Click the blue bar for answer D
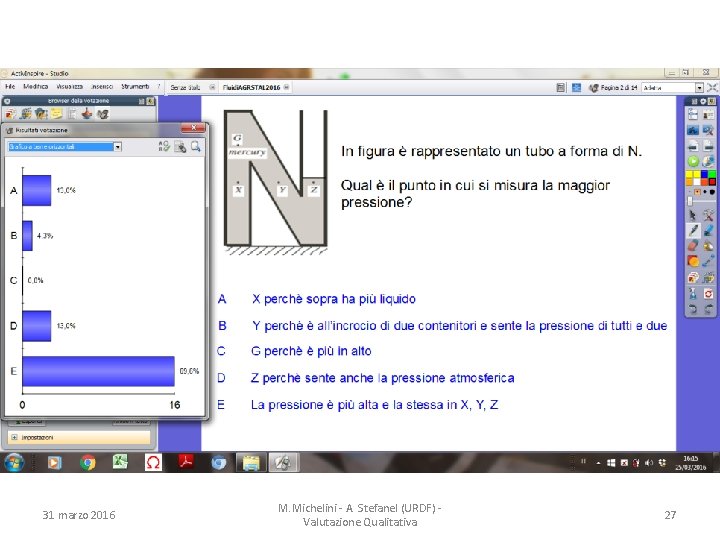The height and width of the screenshot is (540, 720). click(37, 326)
